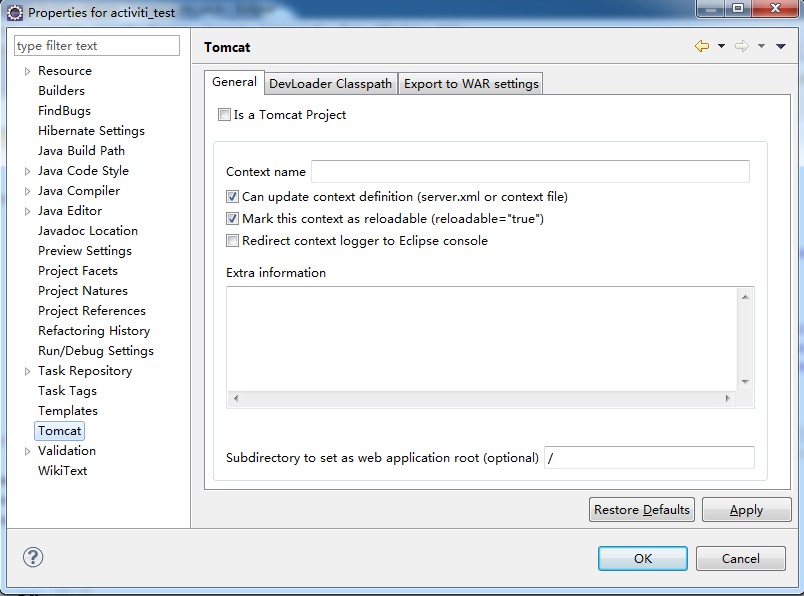Switch to the General tab
Image resolution: width=804 pixels, height=596 pixels.
[x=234, y=82]
